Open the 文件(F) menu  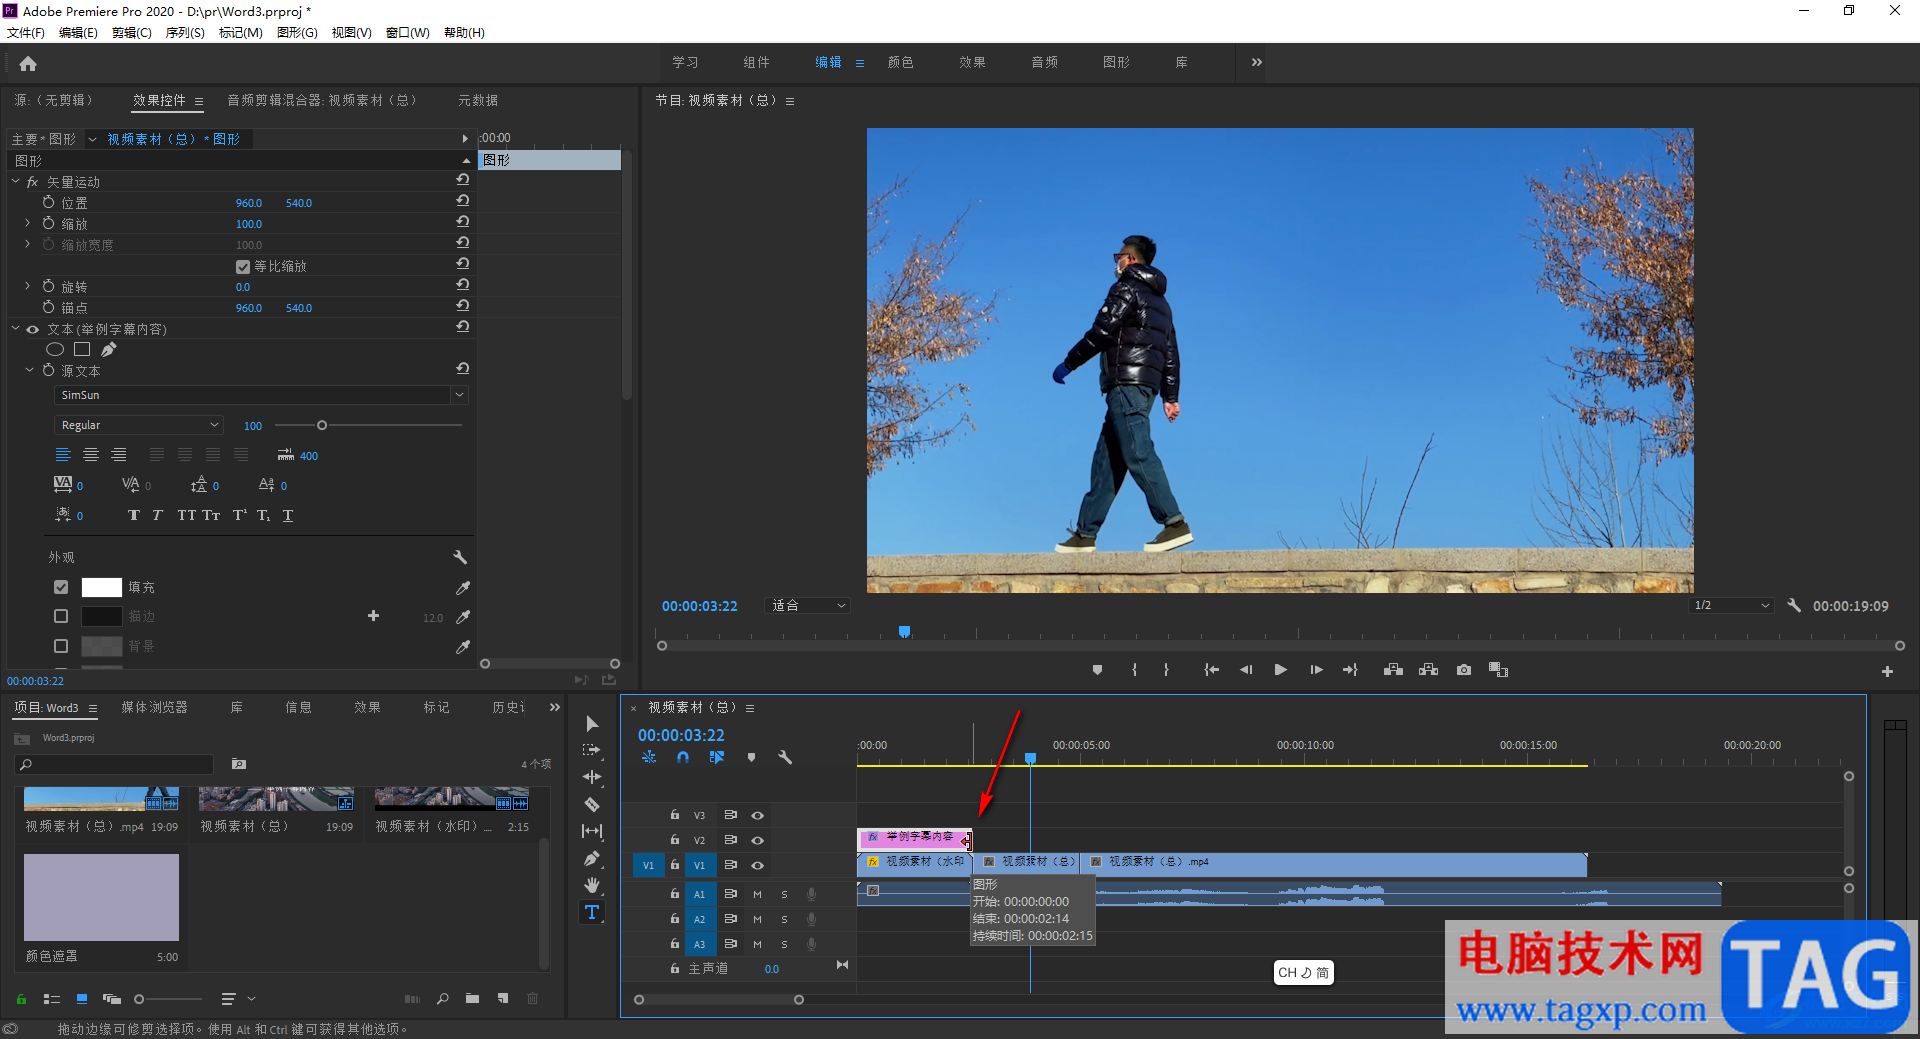[26, 33]
